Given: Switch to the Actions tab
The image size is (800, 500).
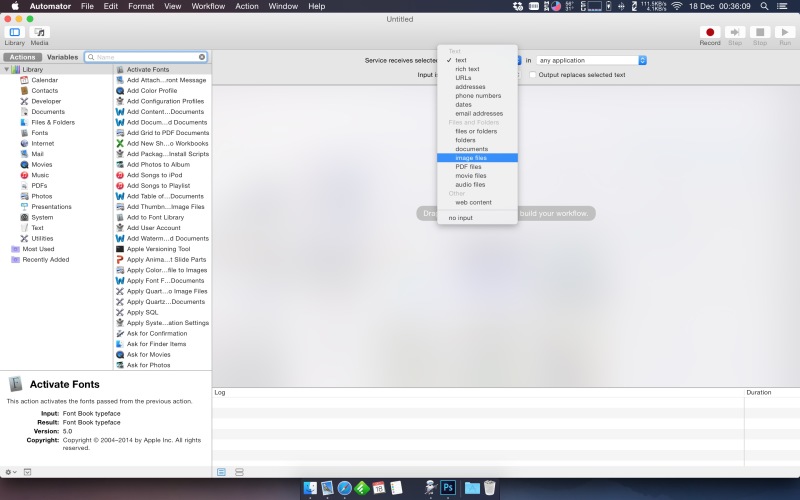Looking at the screenshot, I should pos(22,57).
